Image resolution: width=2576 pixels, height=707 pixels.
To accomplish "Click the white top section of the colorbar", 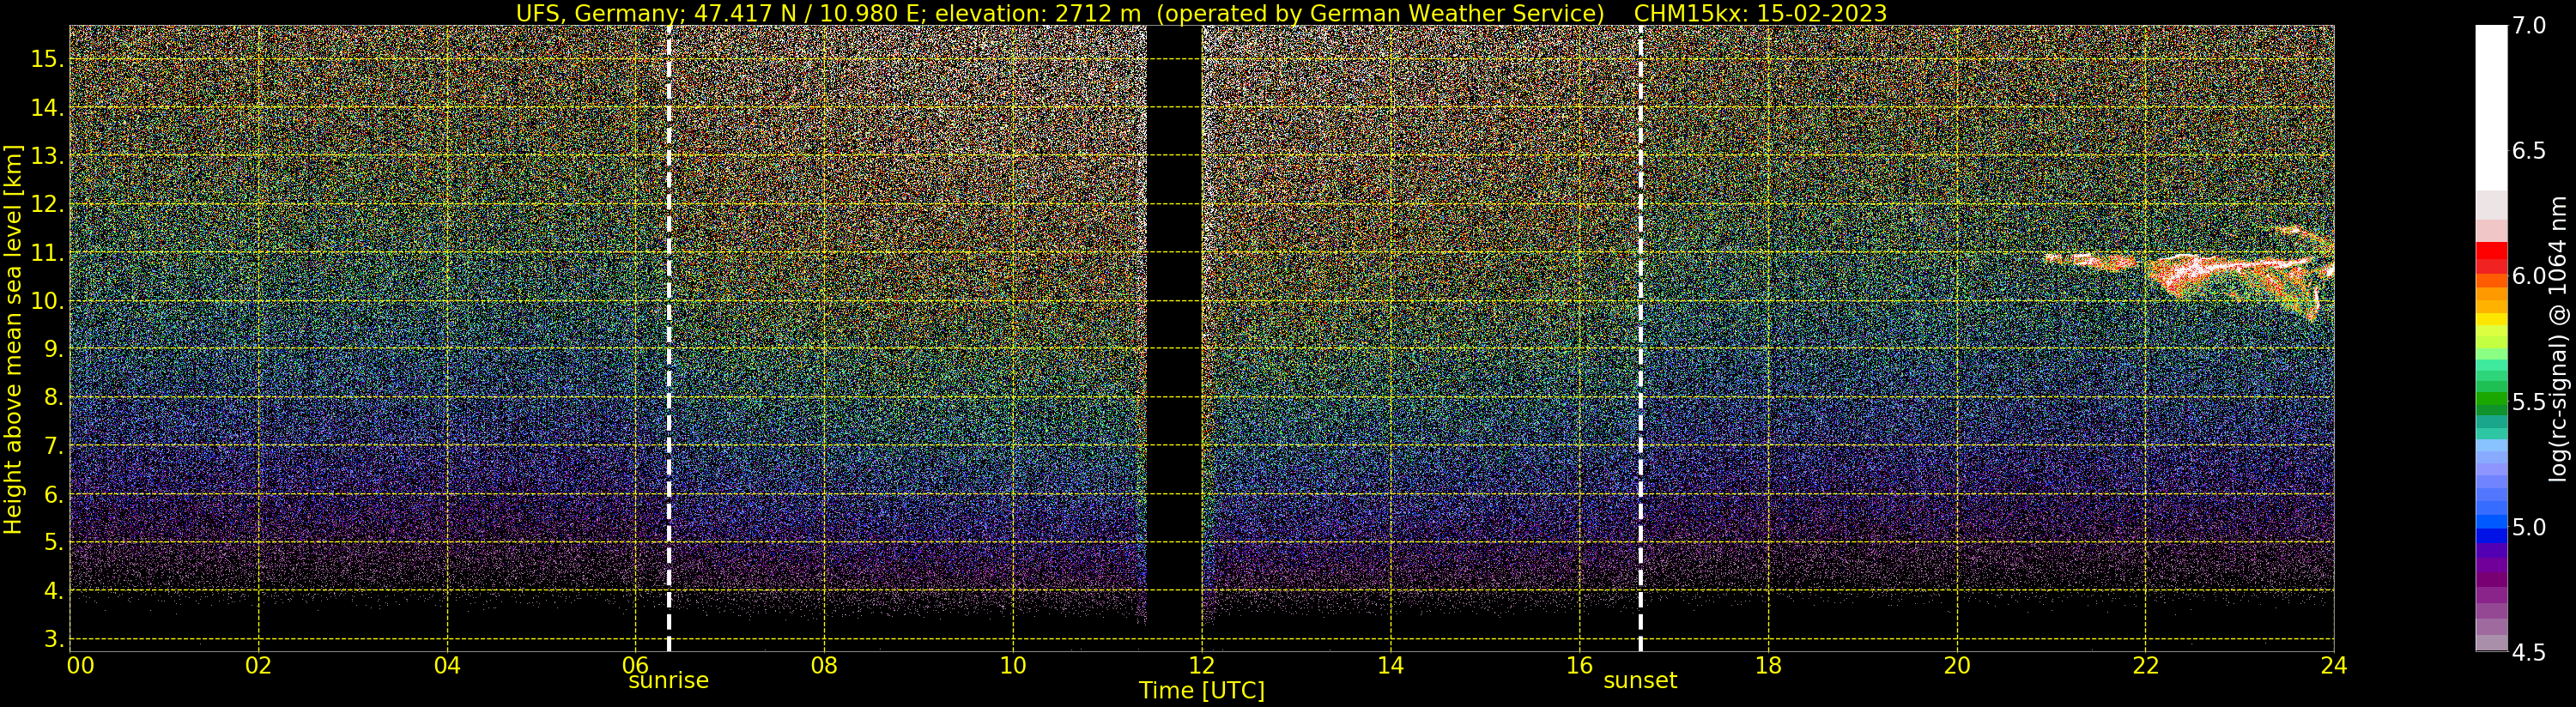I will click(x=2491, y=108).
